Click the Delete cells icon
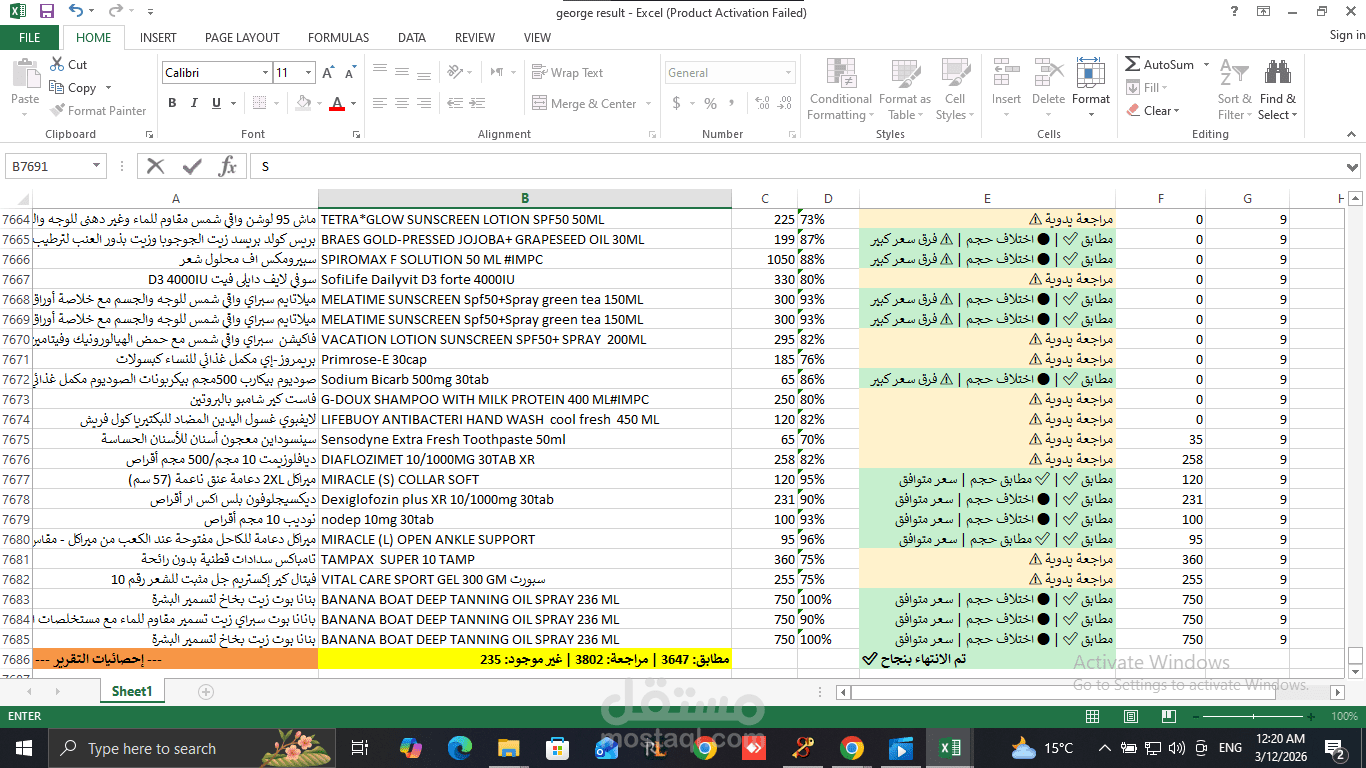Viewport: 1366px width, 768px height. click(x=1048, y=73)
